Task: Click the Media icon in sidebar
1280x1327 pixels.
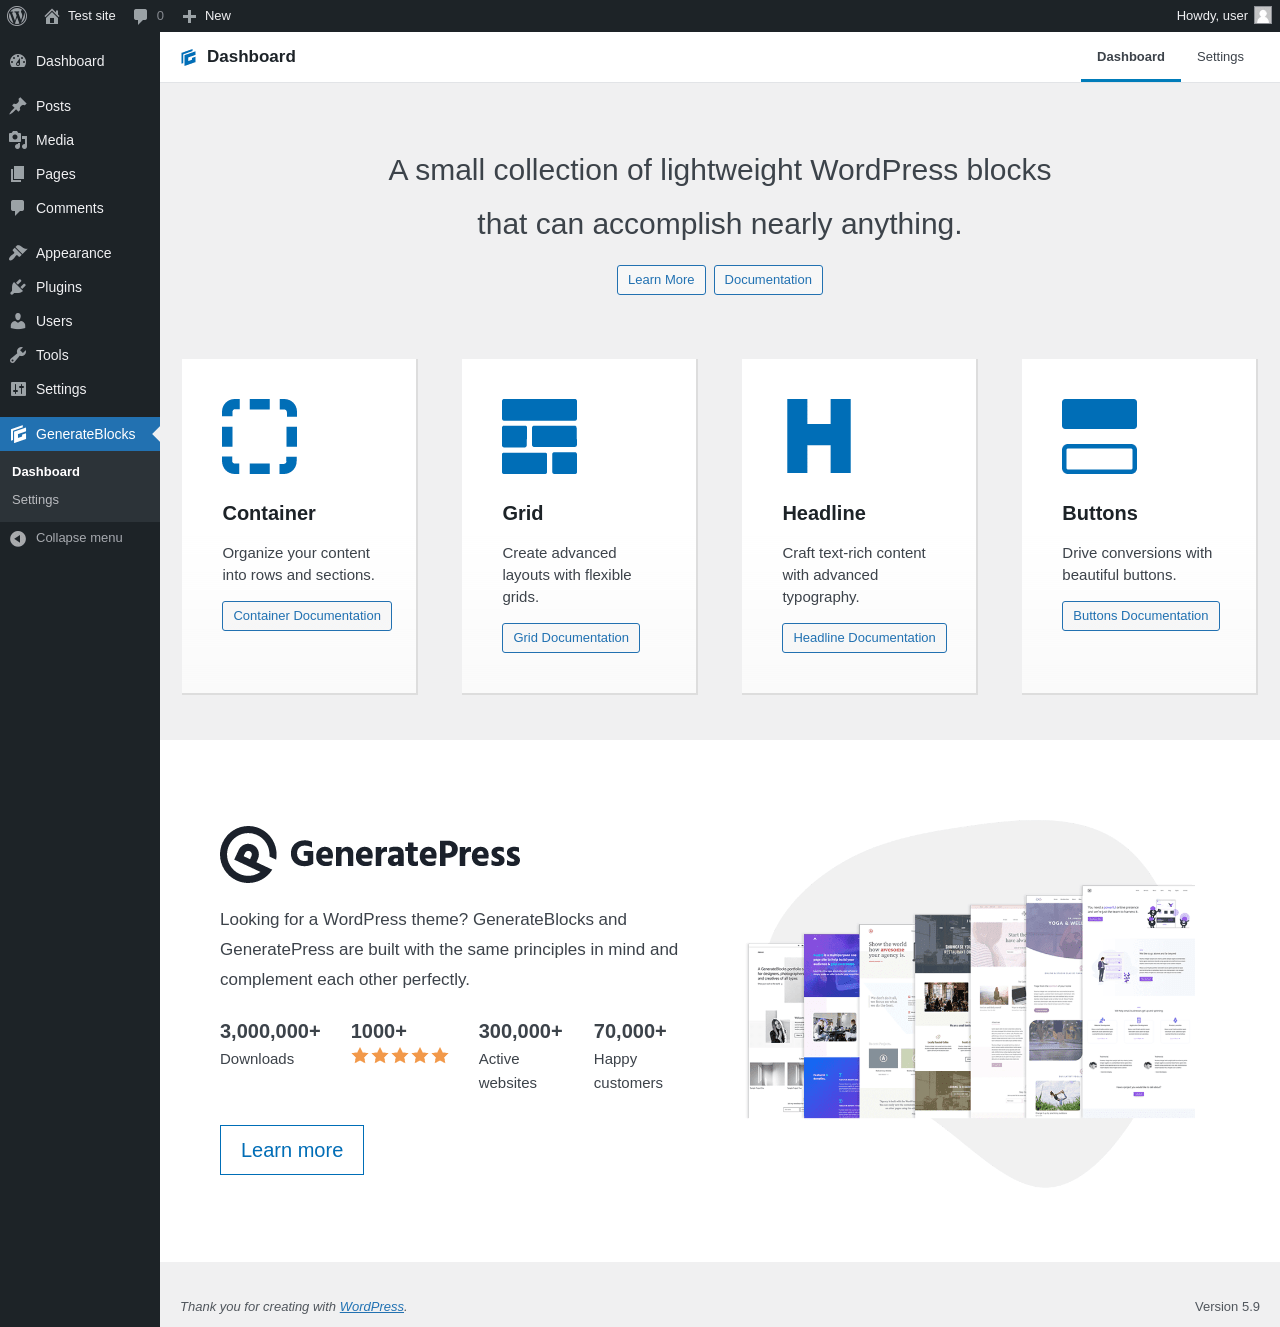Action: click(x=18, y=140)
